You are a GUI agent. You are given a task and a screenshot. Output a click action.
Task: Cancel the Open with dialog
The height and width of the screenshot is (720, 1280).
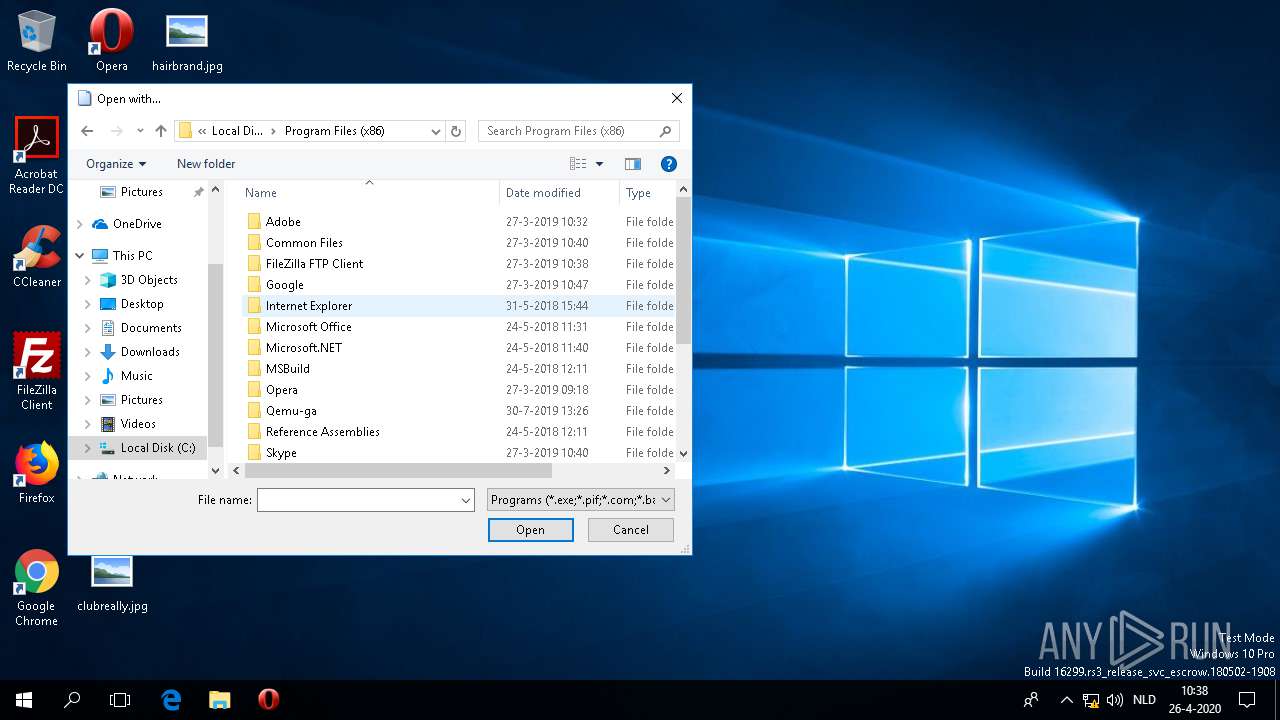coord(631,530)
